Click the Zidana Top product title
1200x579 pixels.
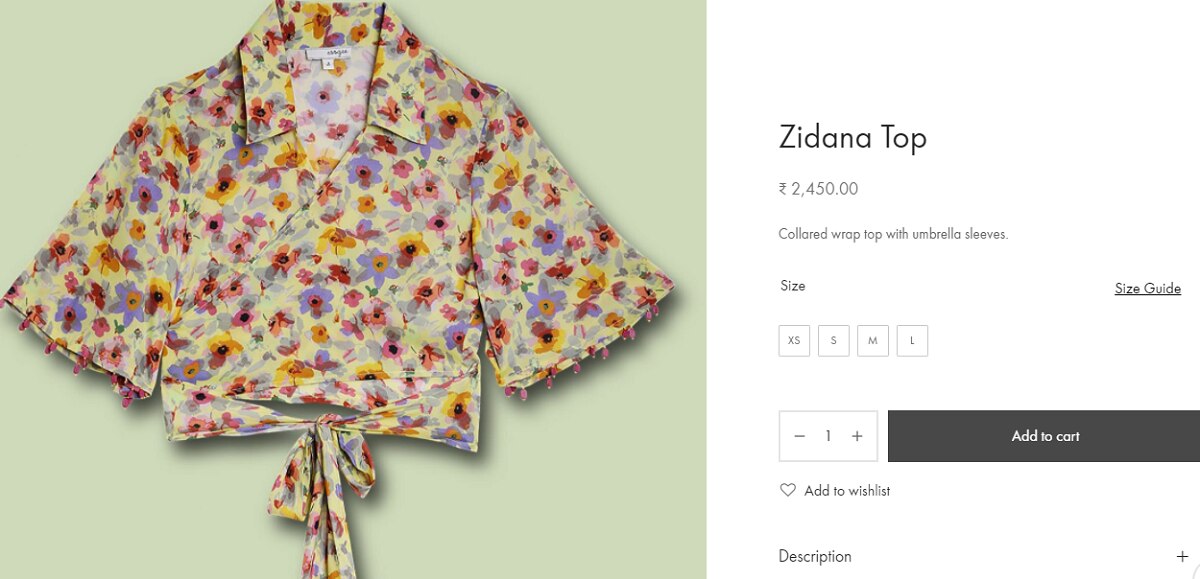852,137
